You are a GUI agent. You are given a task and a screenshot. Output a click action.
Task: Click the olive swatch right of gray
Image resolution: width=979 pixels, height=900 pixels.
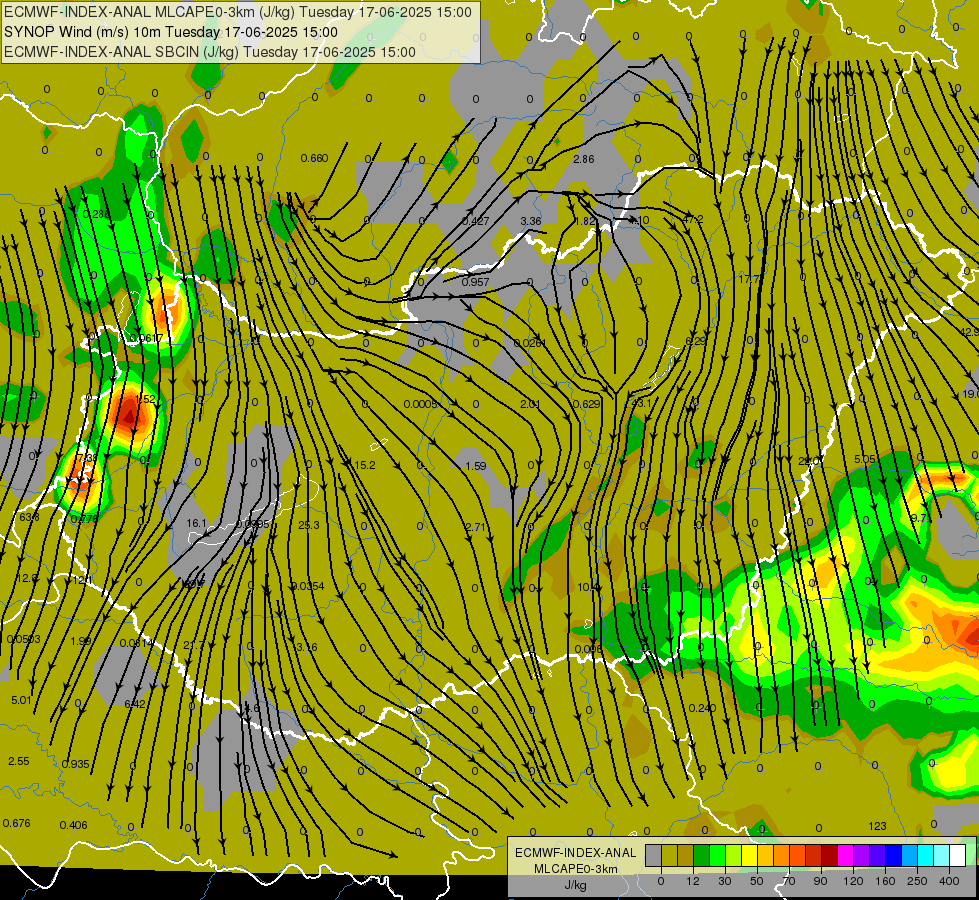(670, 855)
